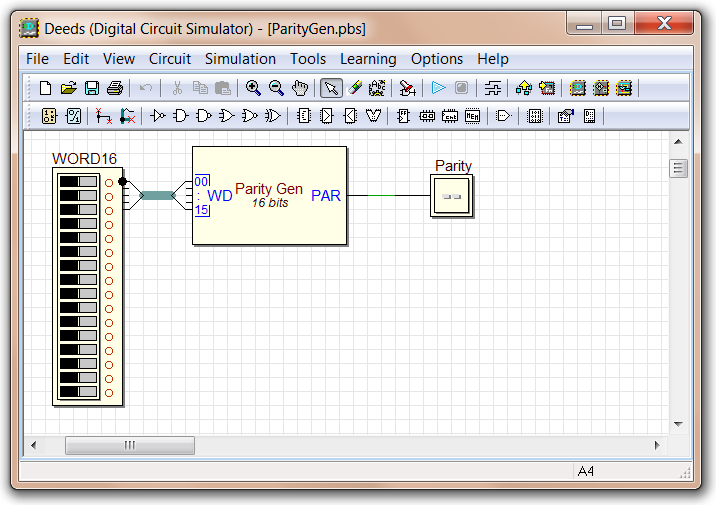The height and width of the screenshot is (505, 716).
Task: Insert an OR gate
Action: [226, 116]
